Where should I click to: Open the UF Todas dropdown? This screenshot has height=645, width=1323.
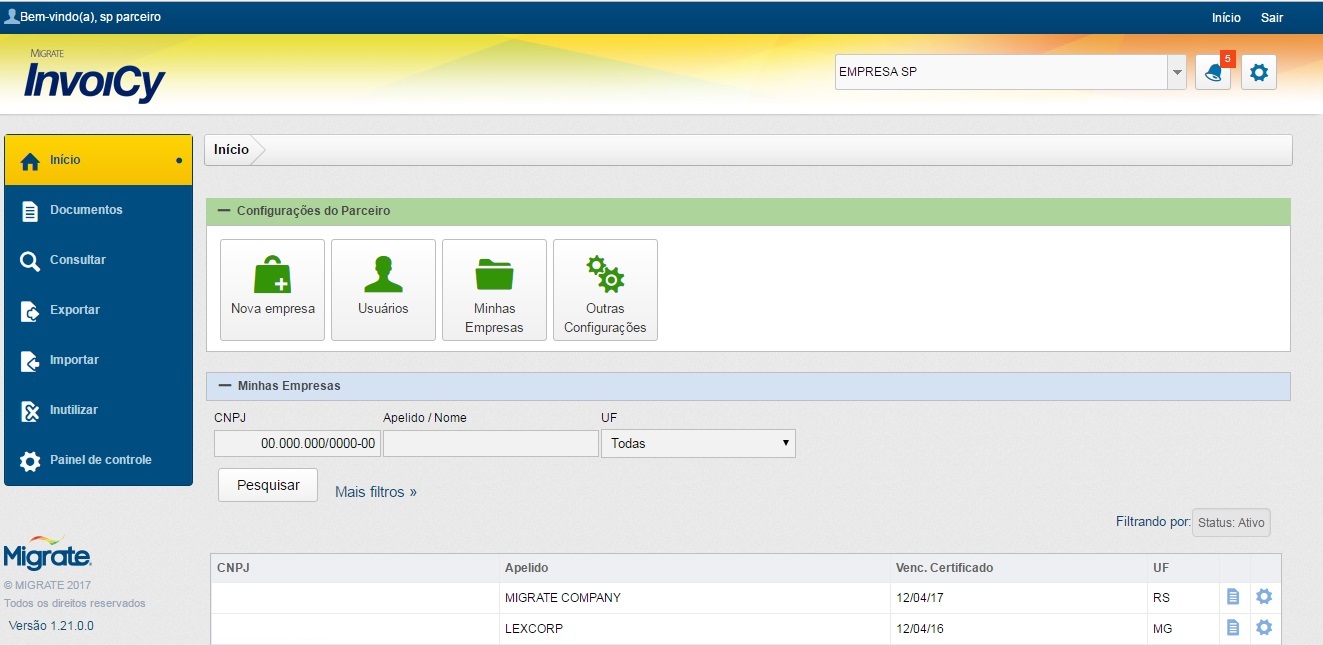[698, 443]
